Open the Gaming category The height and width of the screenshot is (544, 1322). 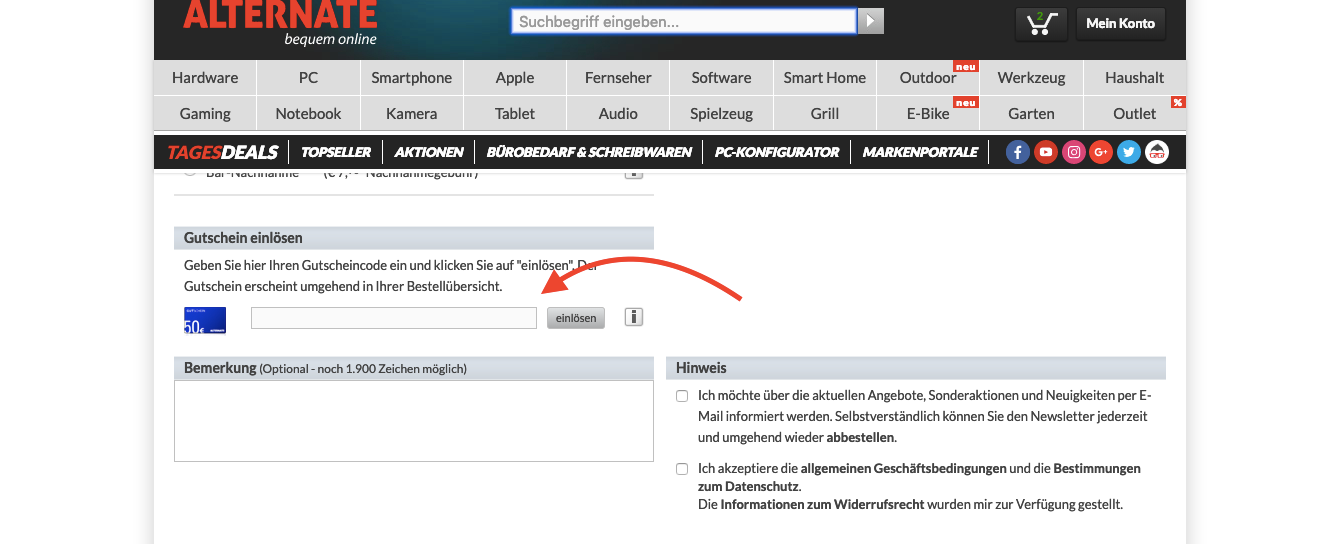(205, 113)
